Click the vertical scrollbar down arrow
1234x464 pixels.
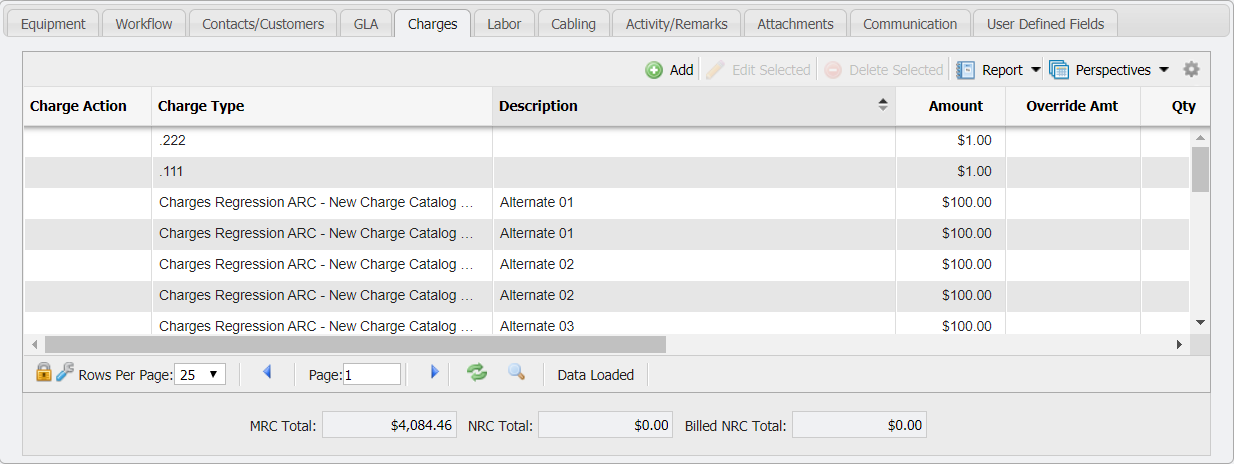[1200, 322]
